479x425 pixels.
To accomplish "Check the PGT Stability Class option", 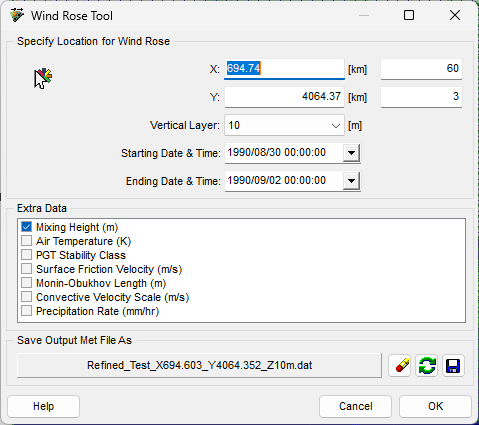I will coord(26,255).
